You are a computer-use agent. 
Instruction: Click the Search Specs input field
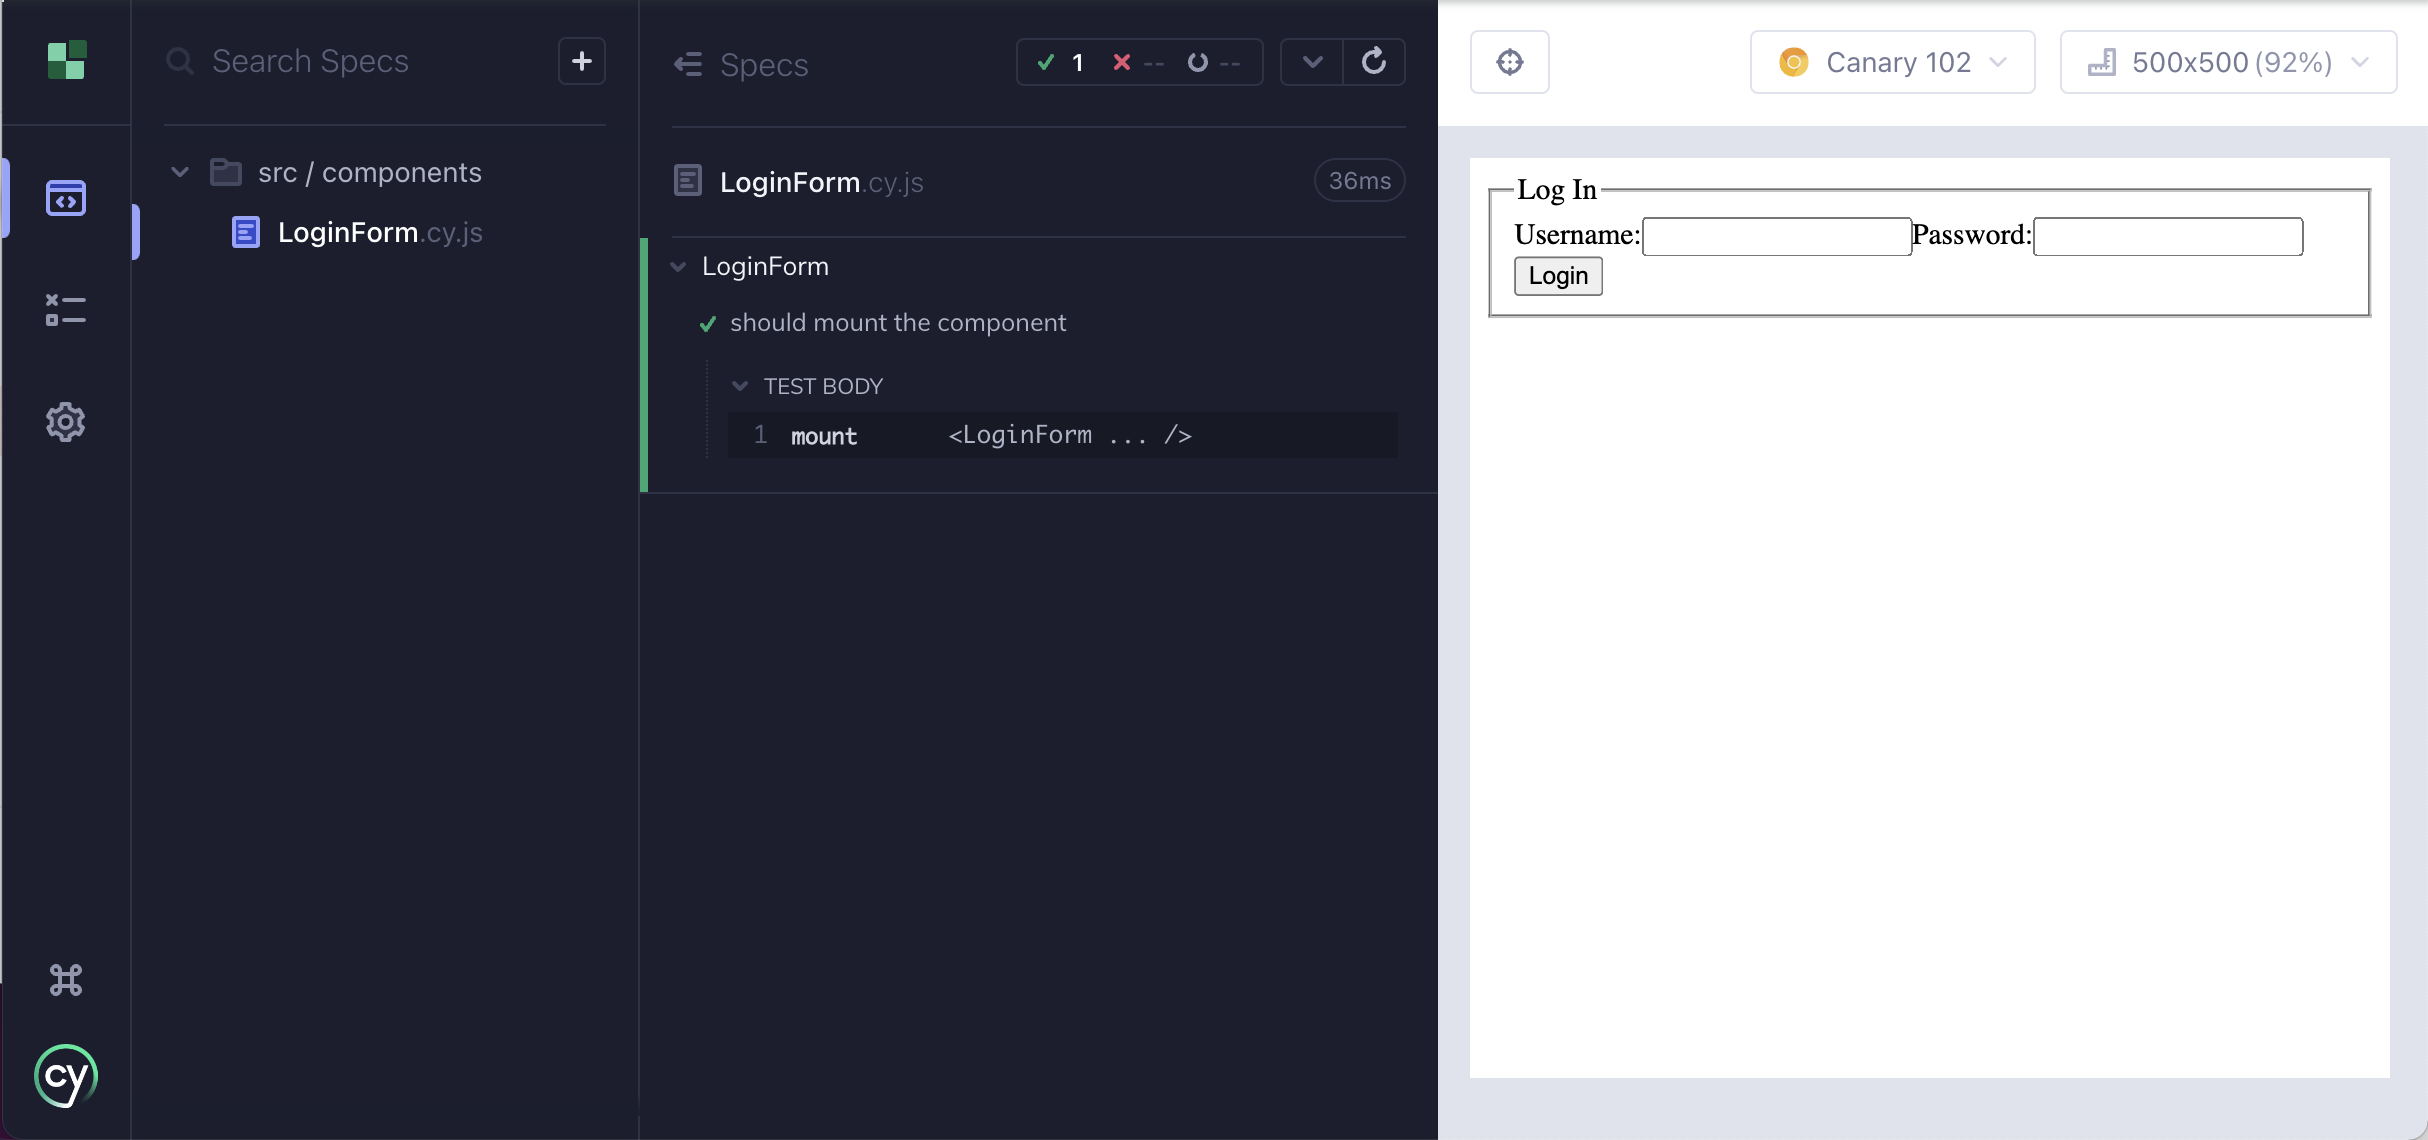[360, 62]
